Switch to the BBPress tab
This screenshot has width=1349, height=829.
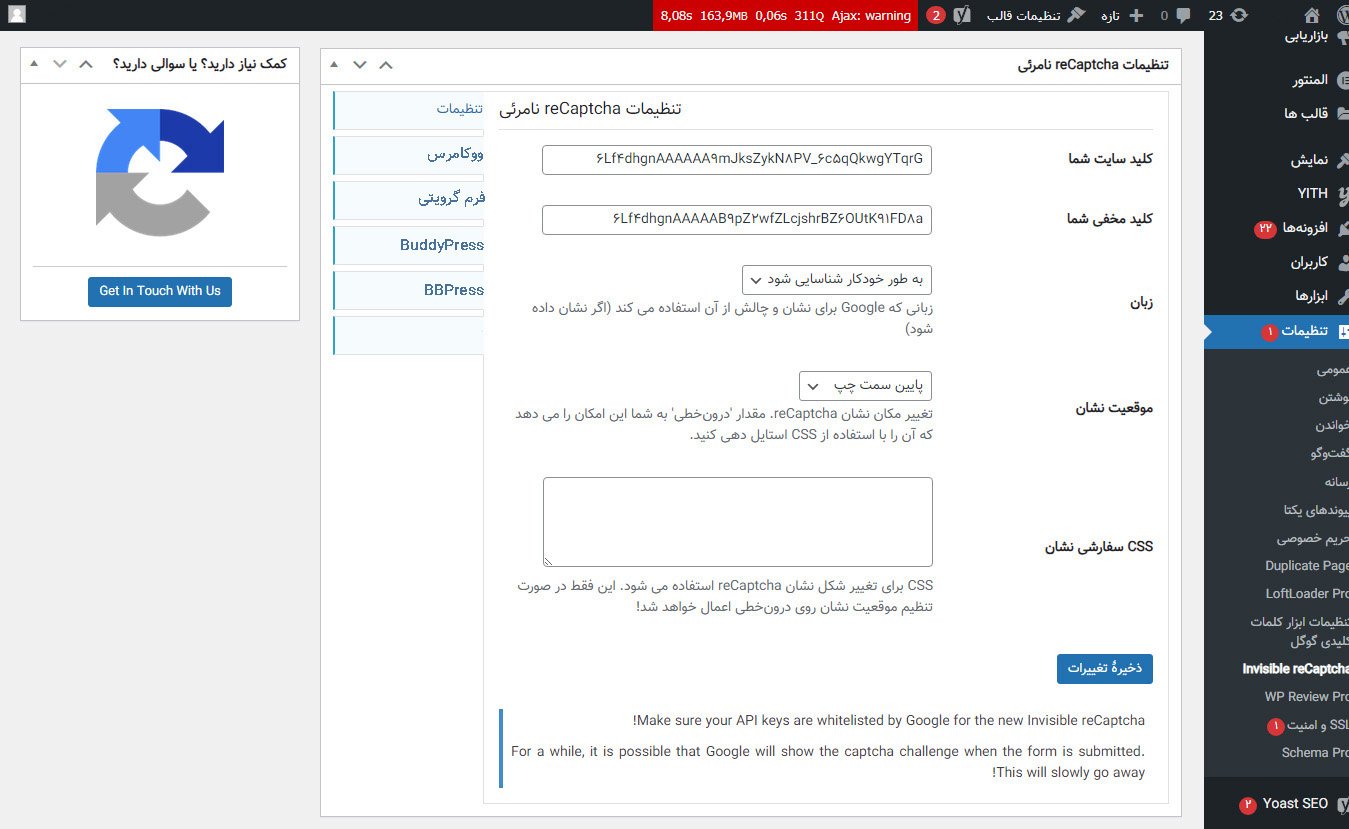pyautogui.click(x=408, y=290)
